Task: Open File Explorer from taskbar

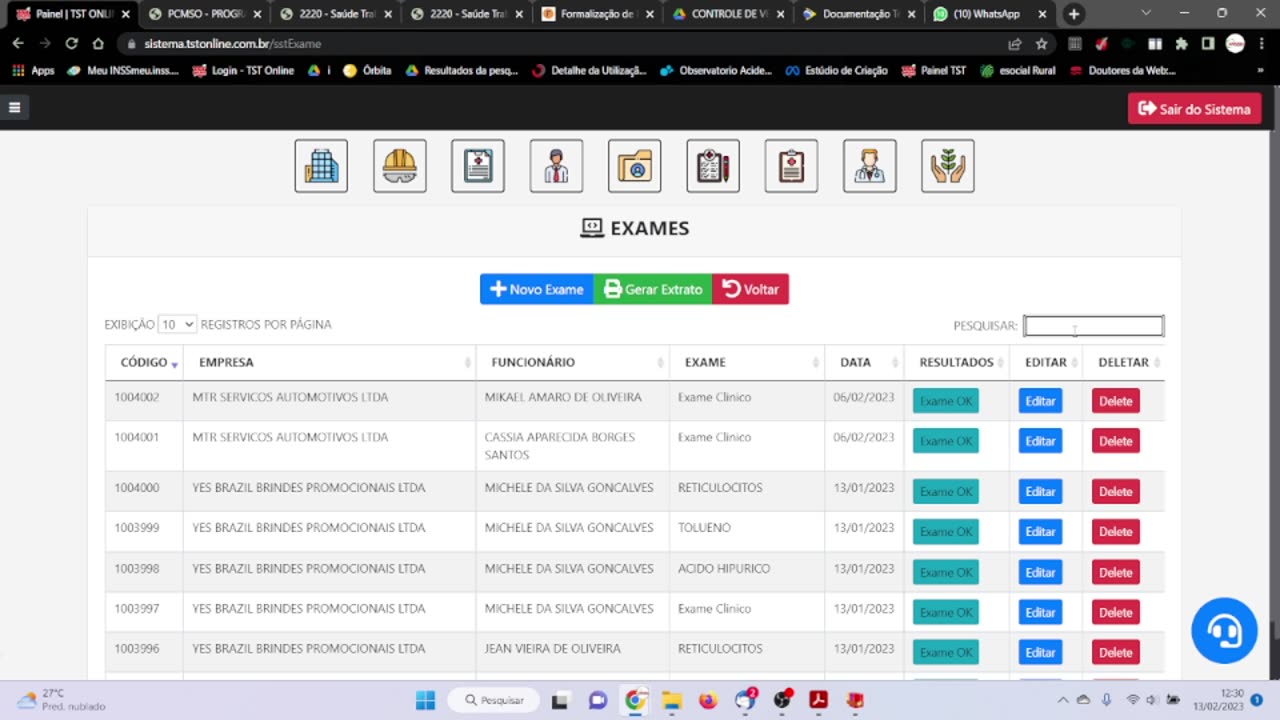Action: (x=671, y=700)
